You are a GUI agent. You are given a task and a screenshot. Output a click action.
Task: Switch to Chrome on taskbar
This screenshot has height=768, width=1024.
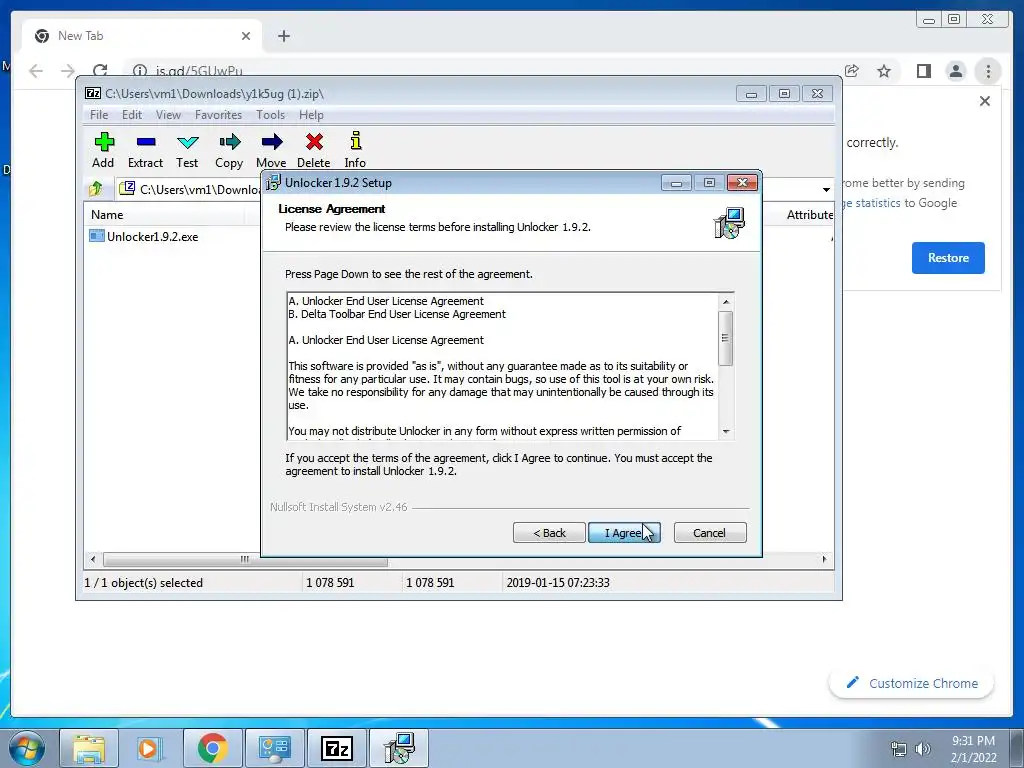(212, 748)
